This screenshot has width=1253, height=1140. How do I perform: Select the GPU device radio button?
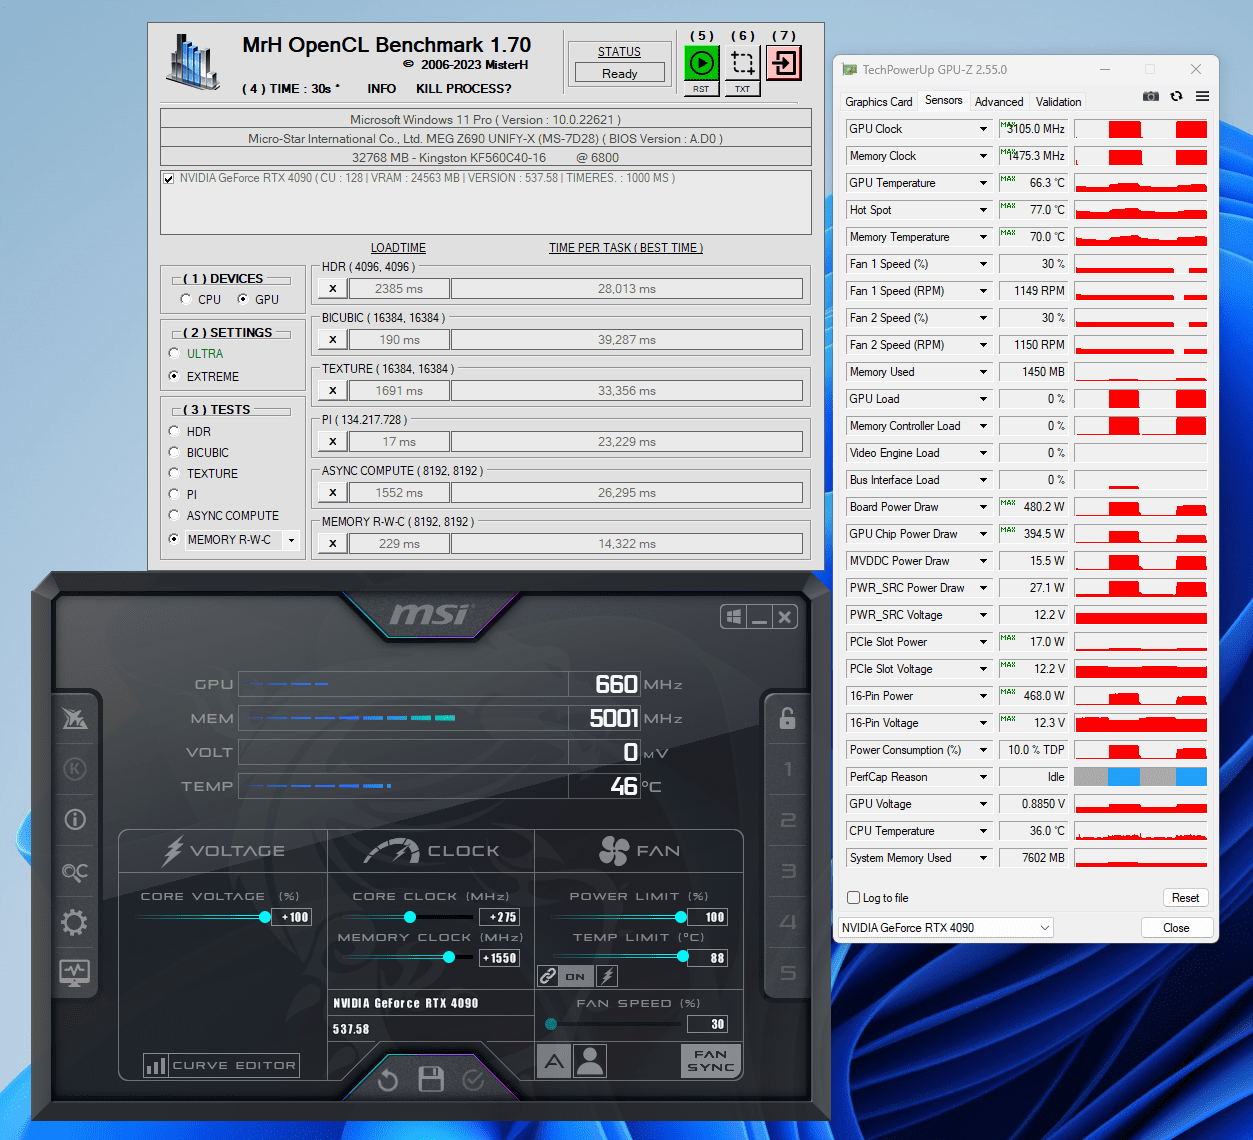[242, 299]
